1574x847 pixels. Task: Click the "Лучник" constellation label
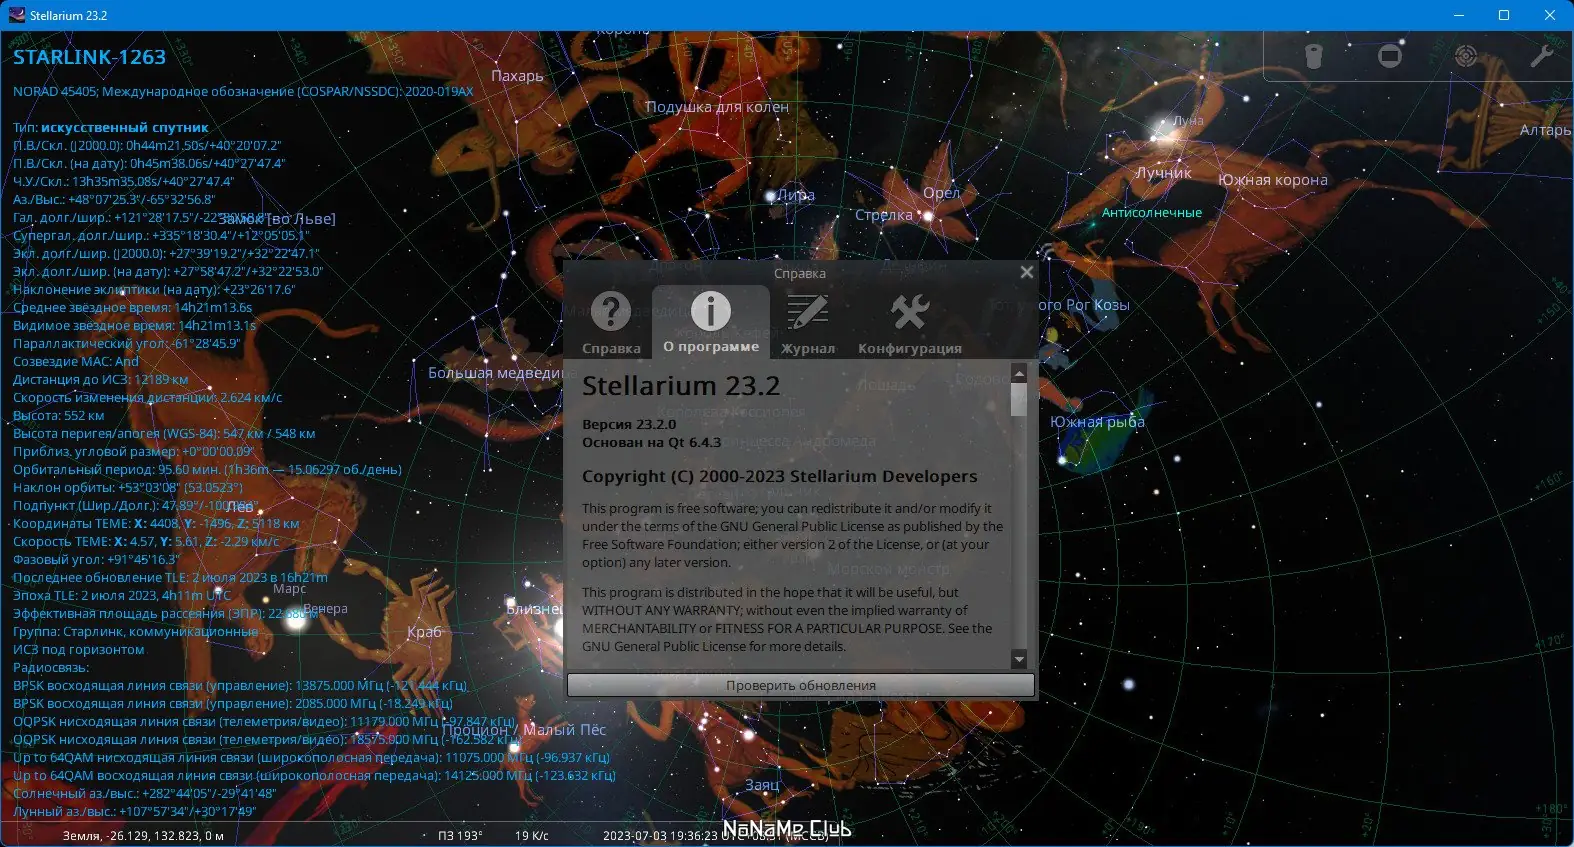pyautogui.click(x=1163, y=173)
